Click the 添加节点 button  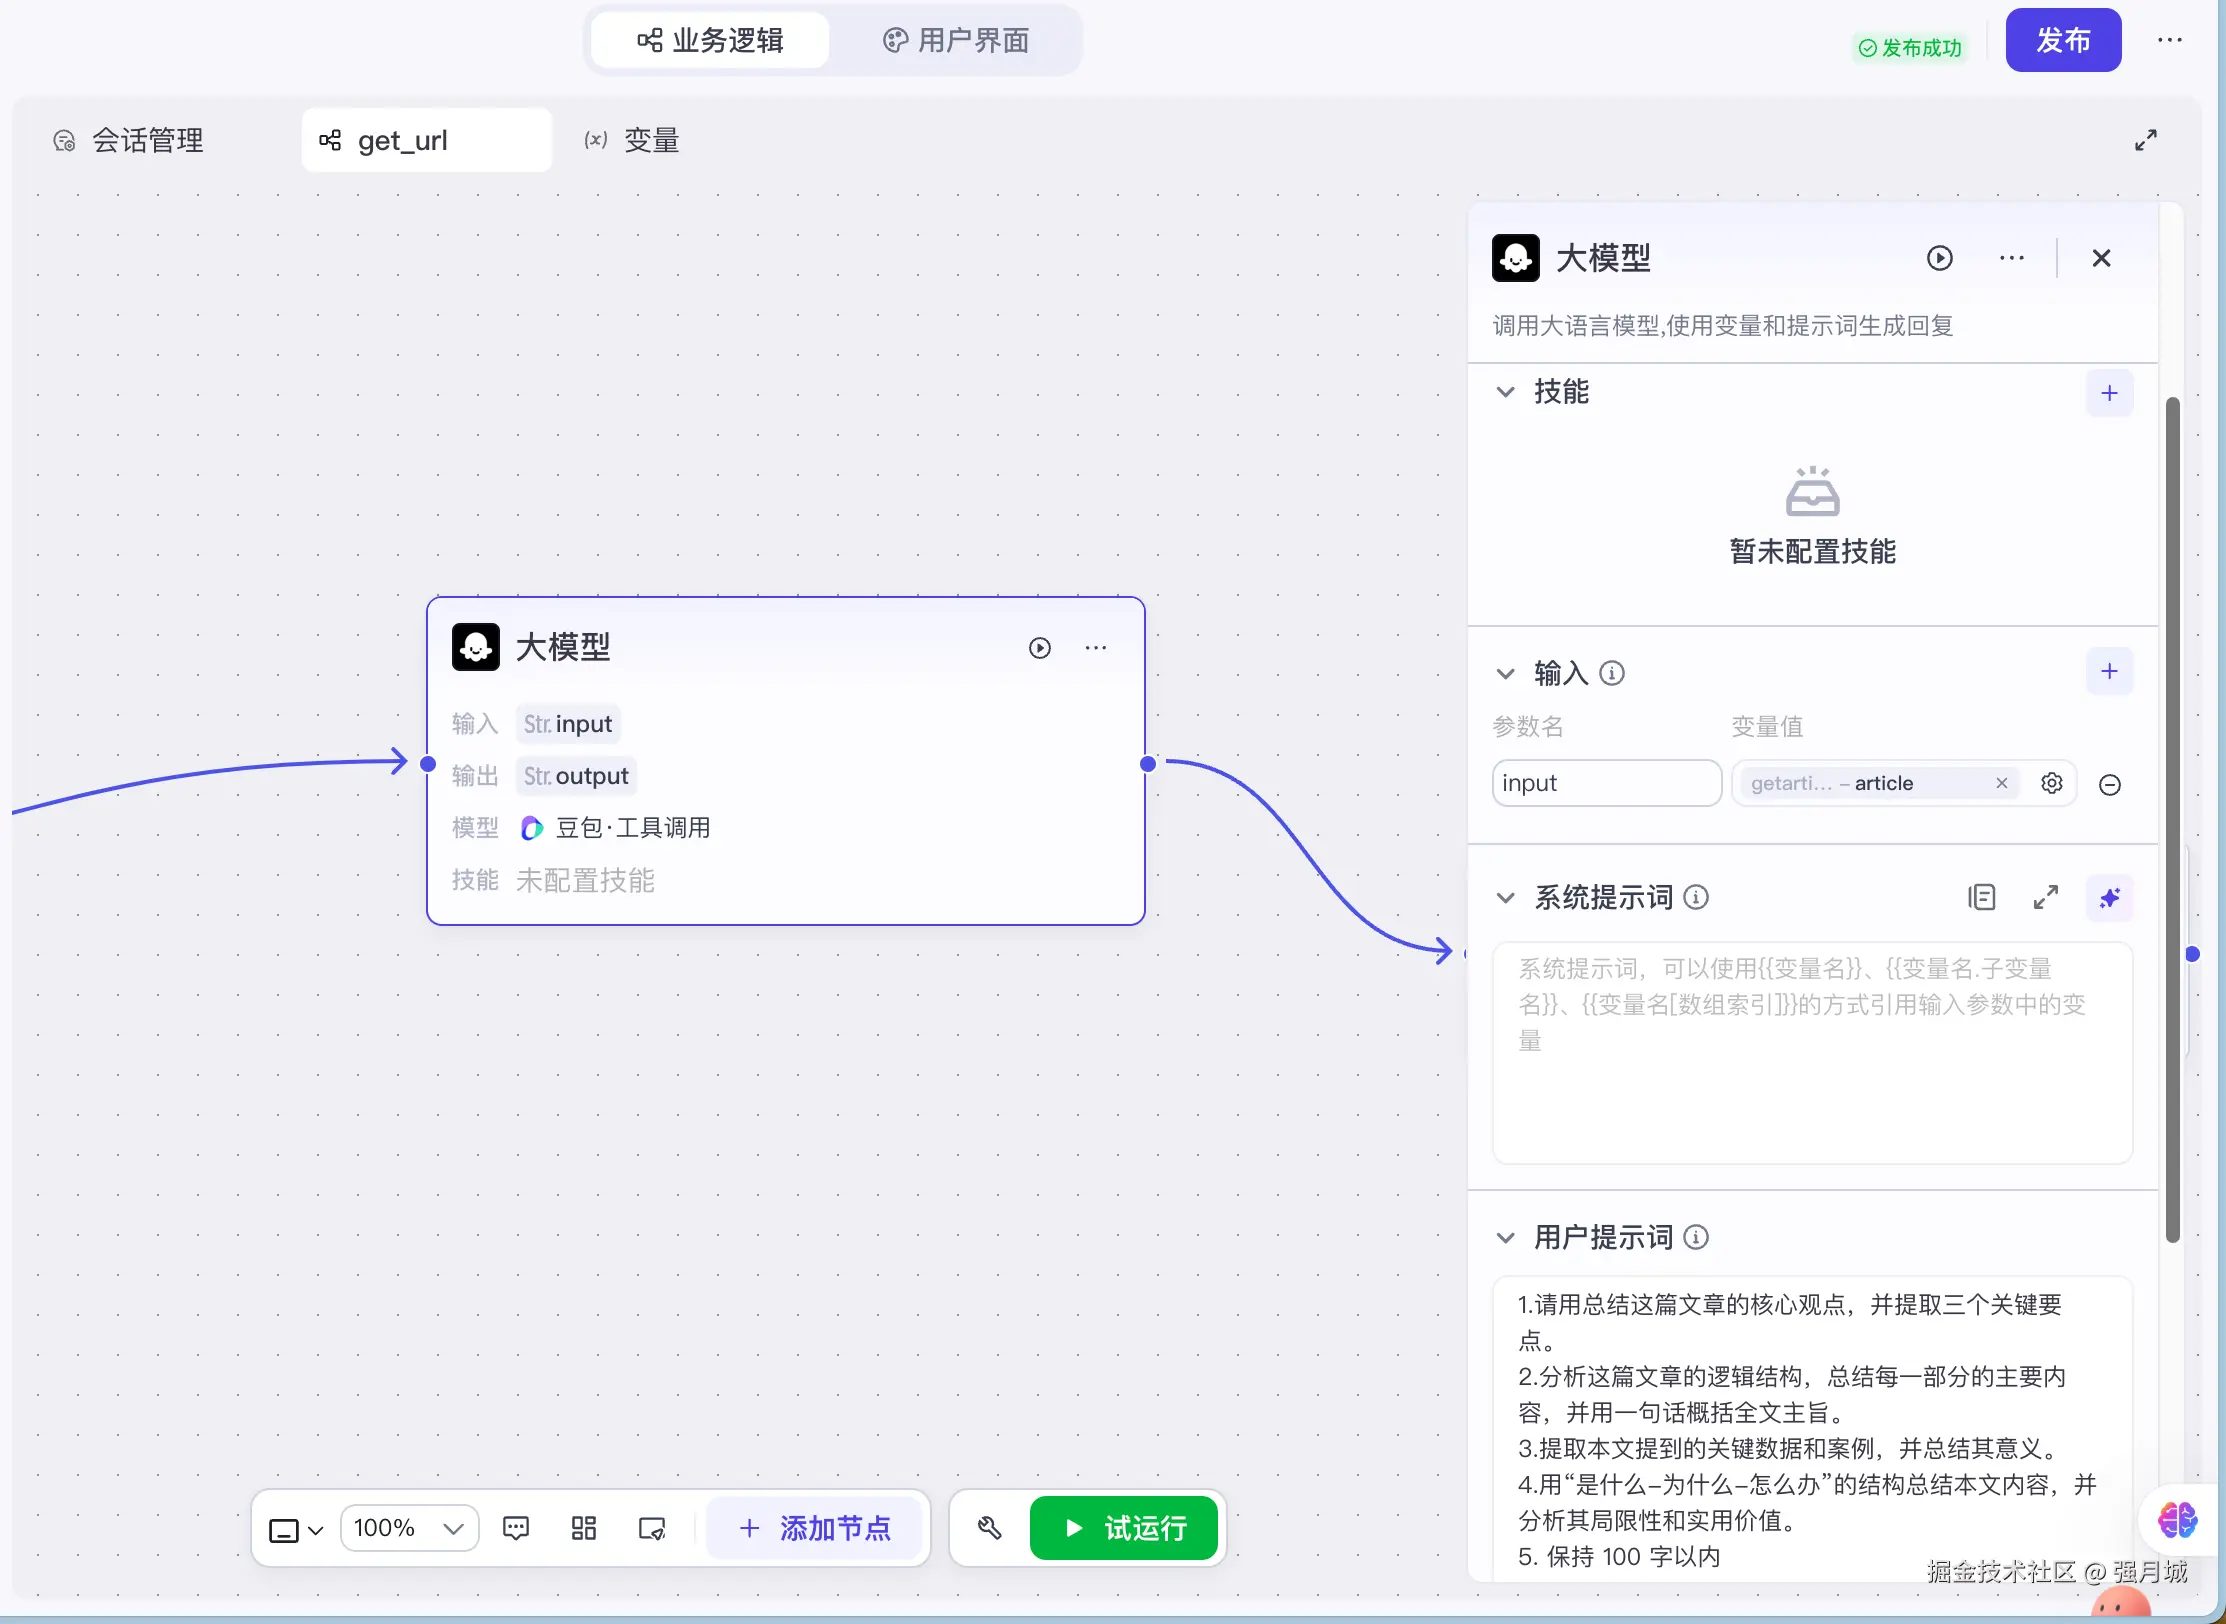pos(814,1528)
